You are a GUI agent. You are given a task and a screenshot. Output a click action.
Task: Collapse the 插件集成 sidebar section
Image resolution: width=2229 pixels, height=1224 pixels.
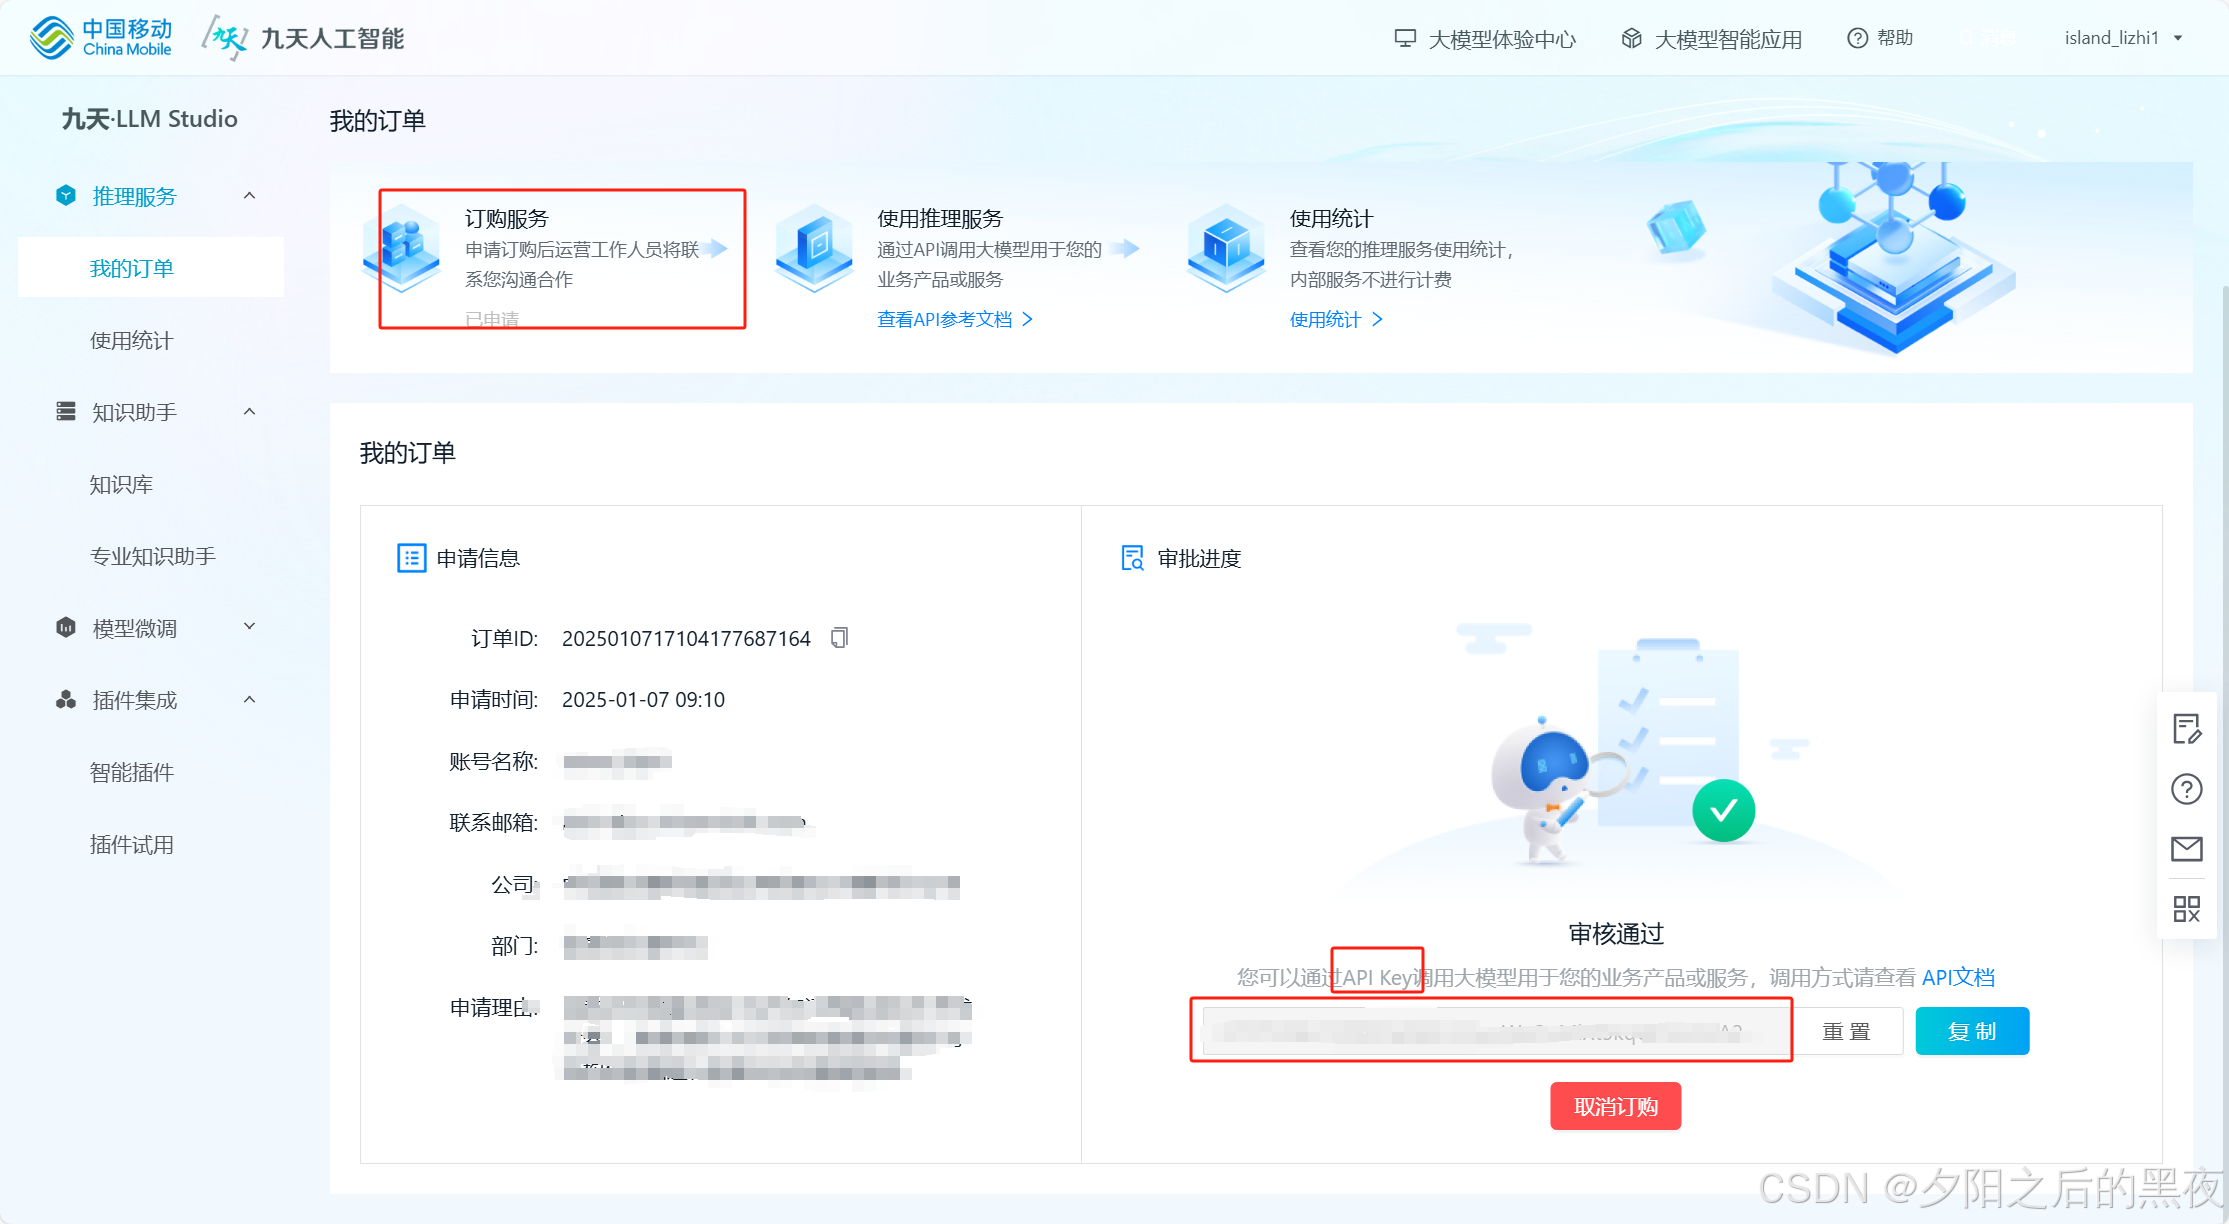coord(250,700)
